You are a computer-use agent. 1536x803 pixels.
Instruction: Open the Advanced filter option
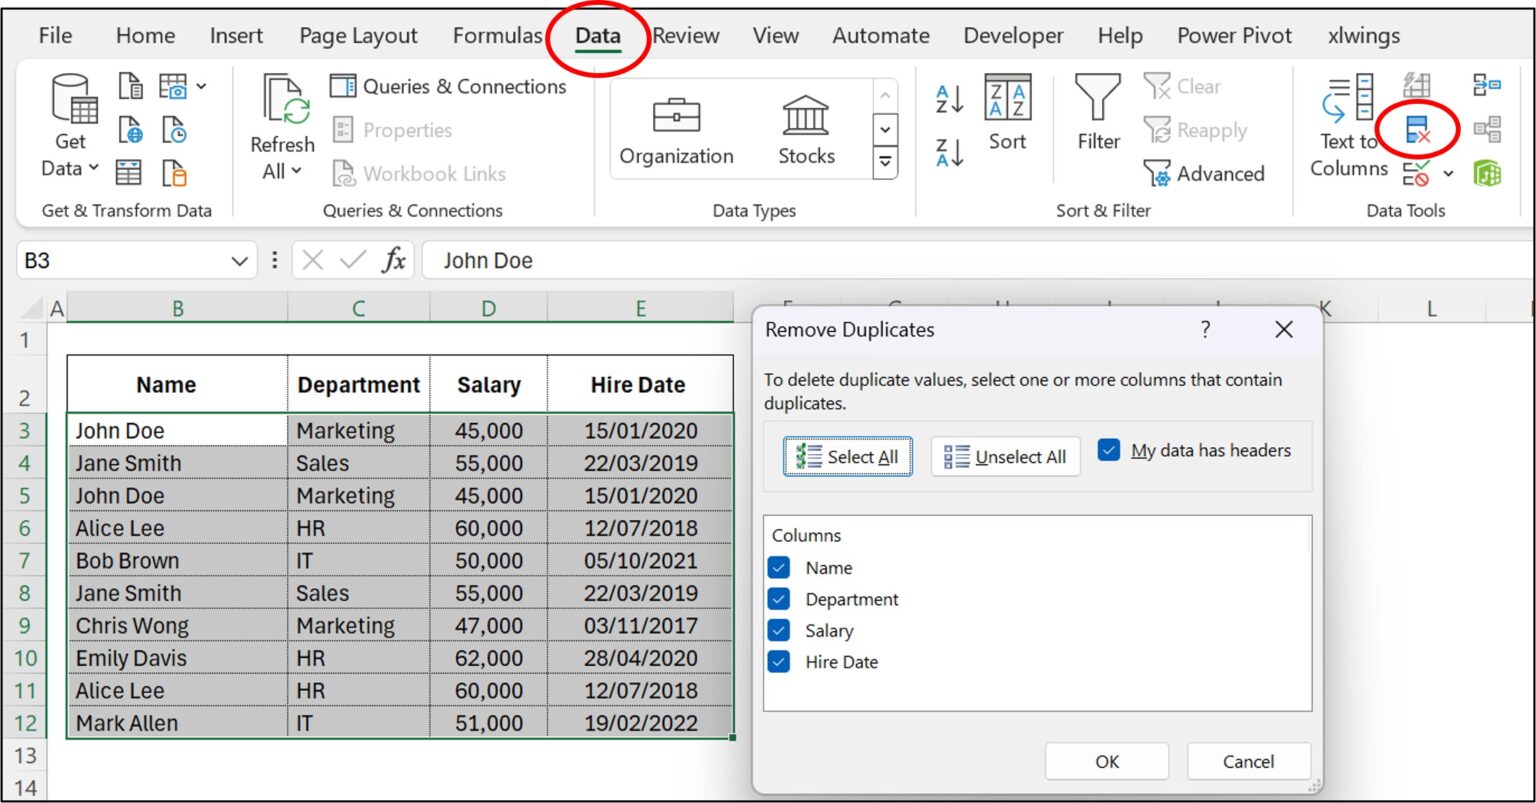point(1205,174)
